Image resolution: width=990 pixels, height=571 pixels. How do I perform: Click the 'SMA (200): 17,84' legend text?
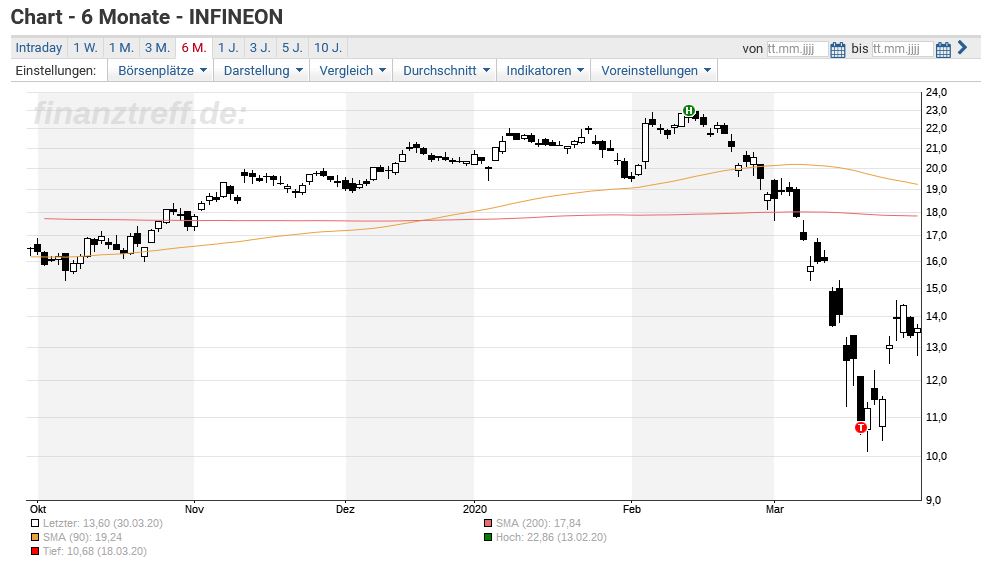[538, 524]
